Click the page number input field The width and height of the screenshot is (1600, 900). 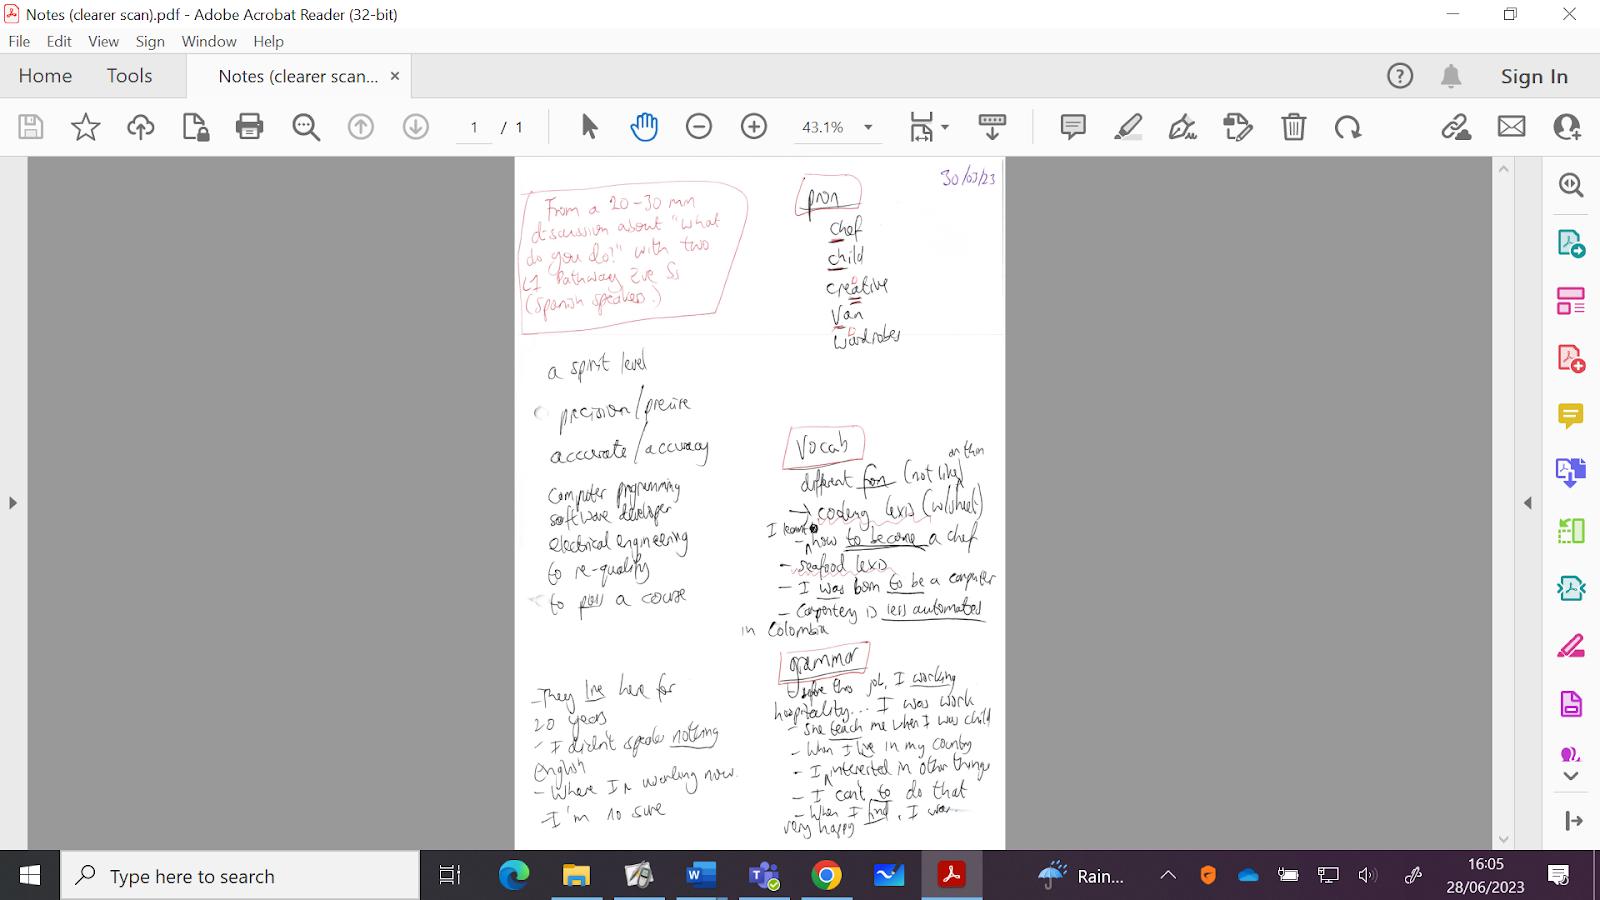[x=474, y=127]
